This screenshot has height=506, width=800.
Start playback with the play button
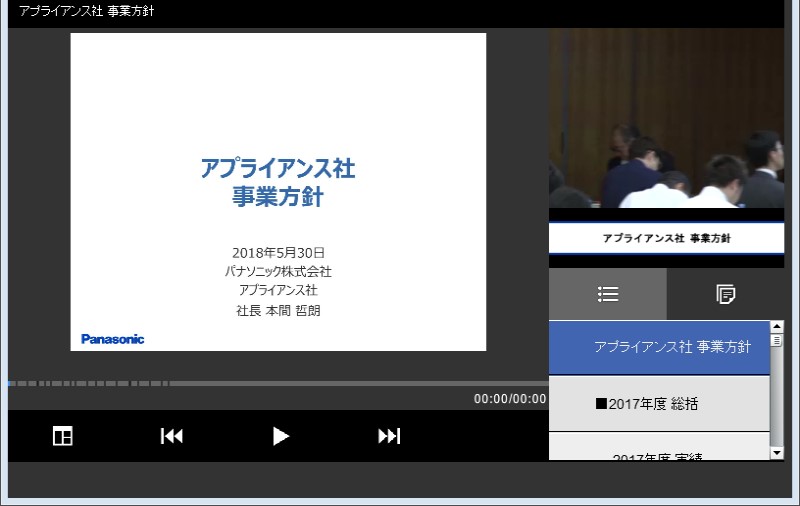281,436
